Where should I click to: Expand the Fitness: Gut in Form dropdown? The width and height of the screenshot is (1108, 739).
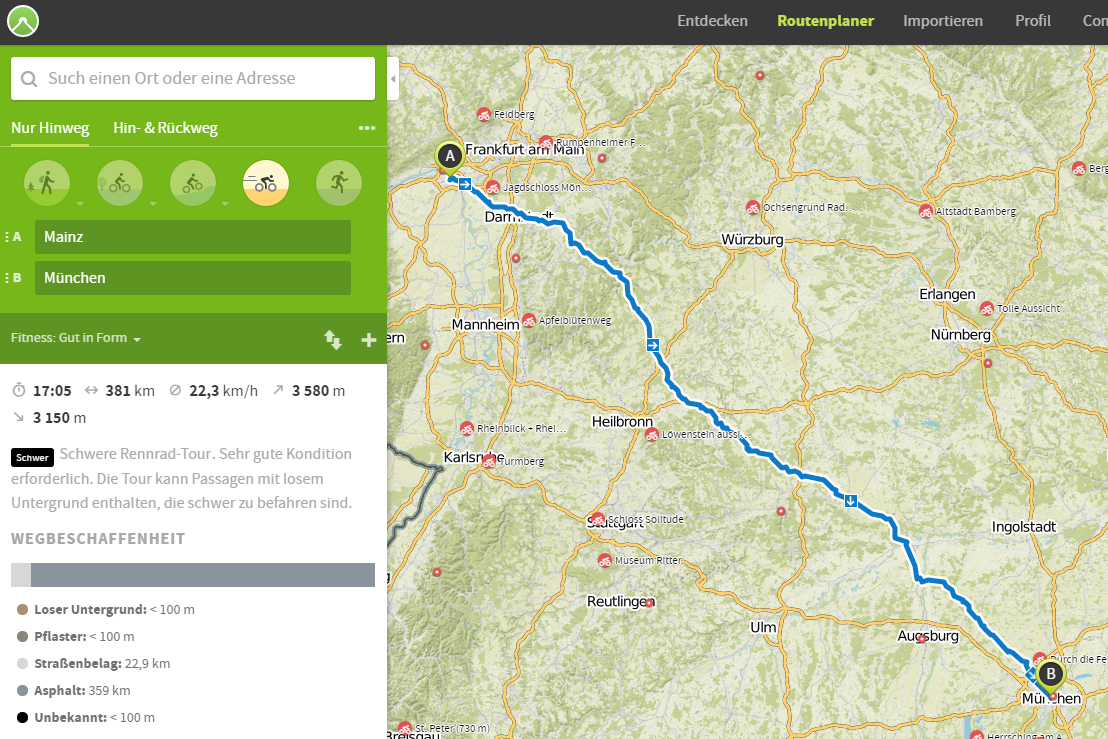(x=76, y=338)
